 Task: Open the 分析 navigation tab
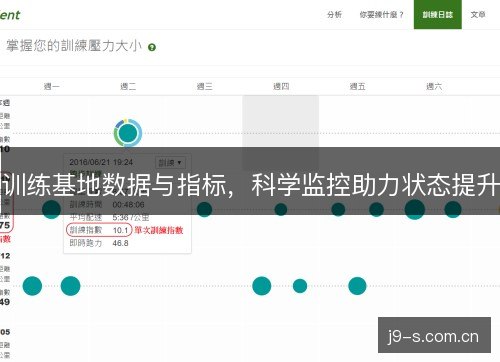334,15
